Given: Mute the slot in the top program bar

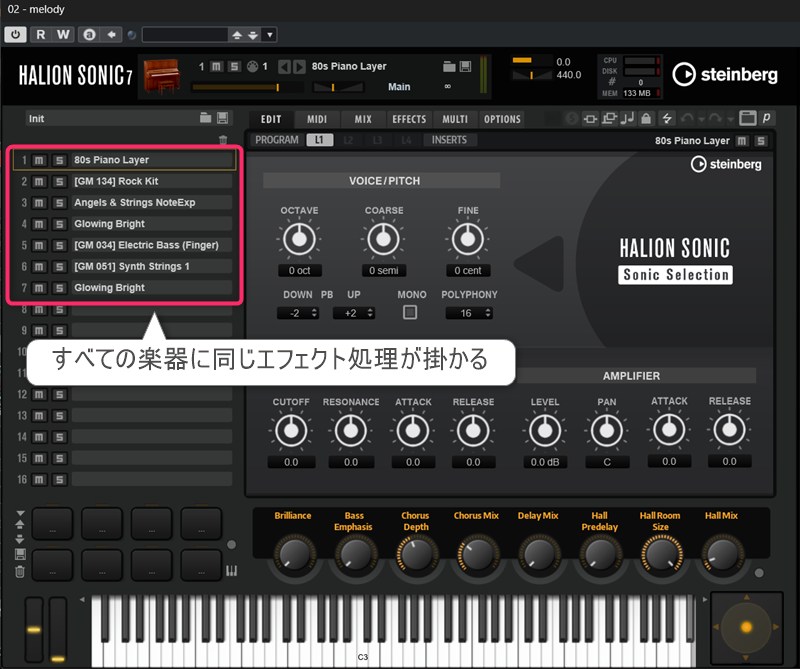Looking at the screenshot, I should (x=216, y=66).
